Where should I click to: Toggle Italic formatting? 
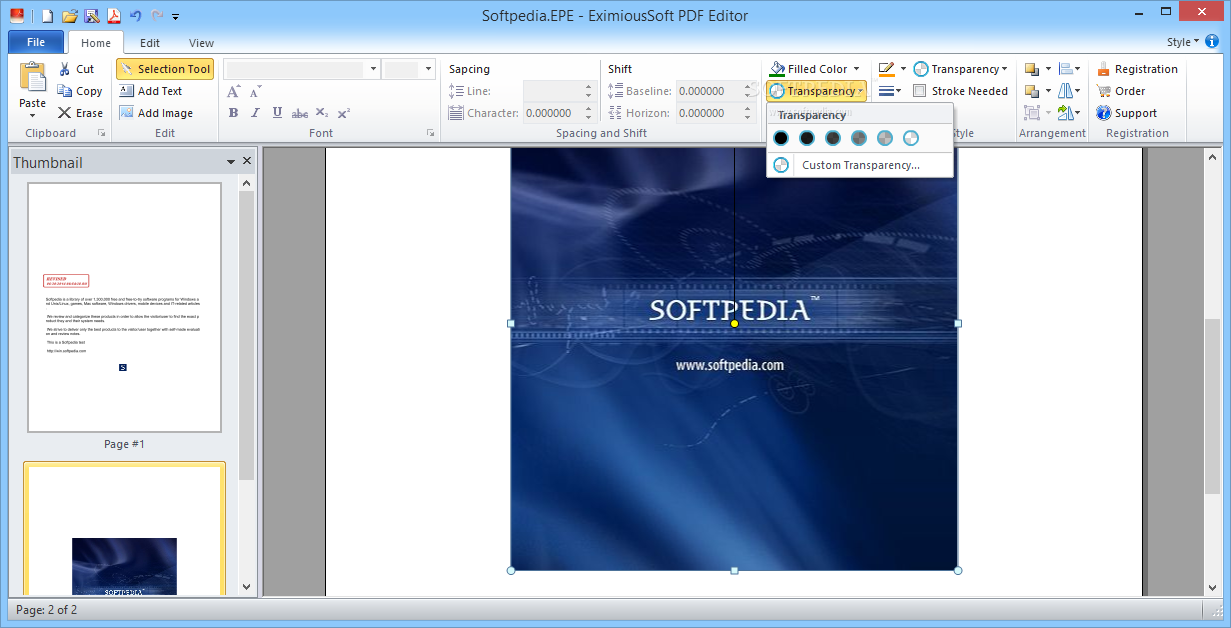pyautogui.click(x=255, y=113)
